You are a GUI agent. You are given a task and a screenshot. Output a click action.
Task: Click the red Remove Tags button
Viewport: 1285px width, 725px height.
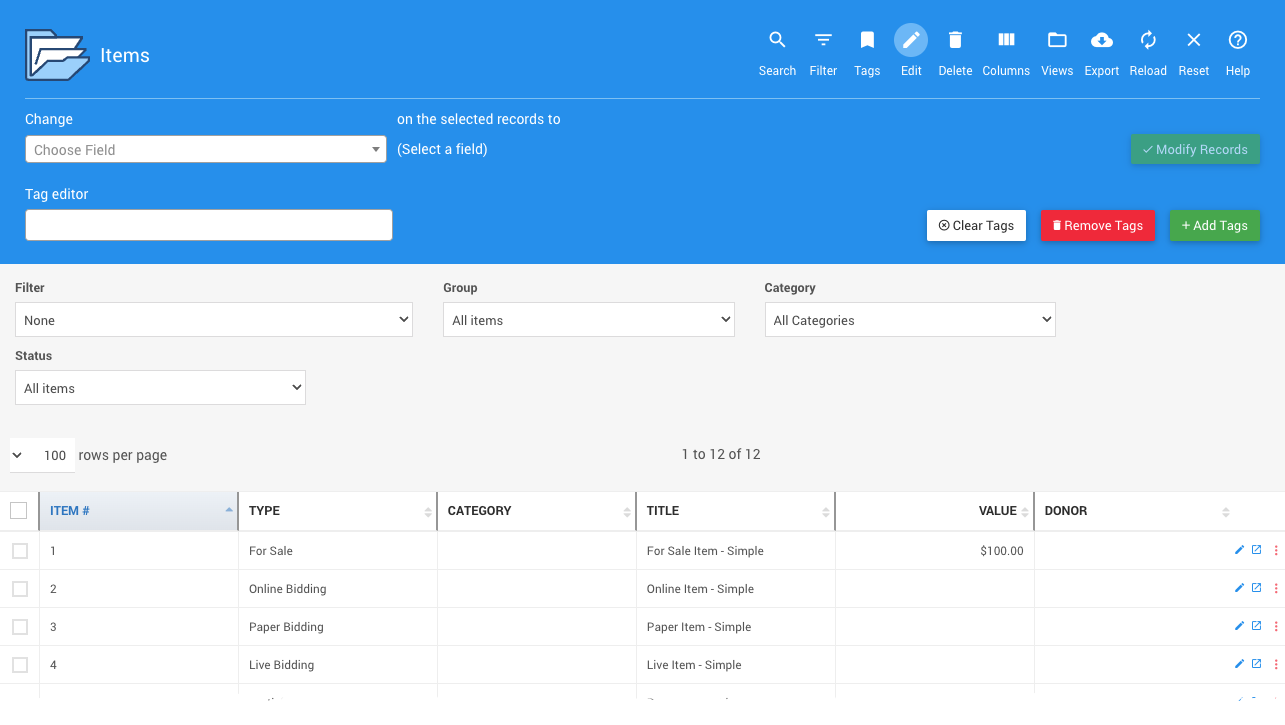(x=1097, y=226)
